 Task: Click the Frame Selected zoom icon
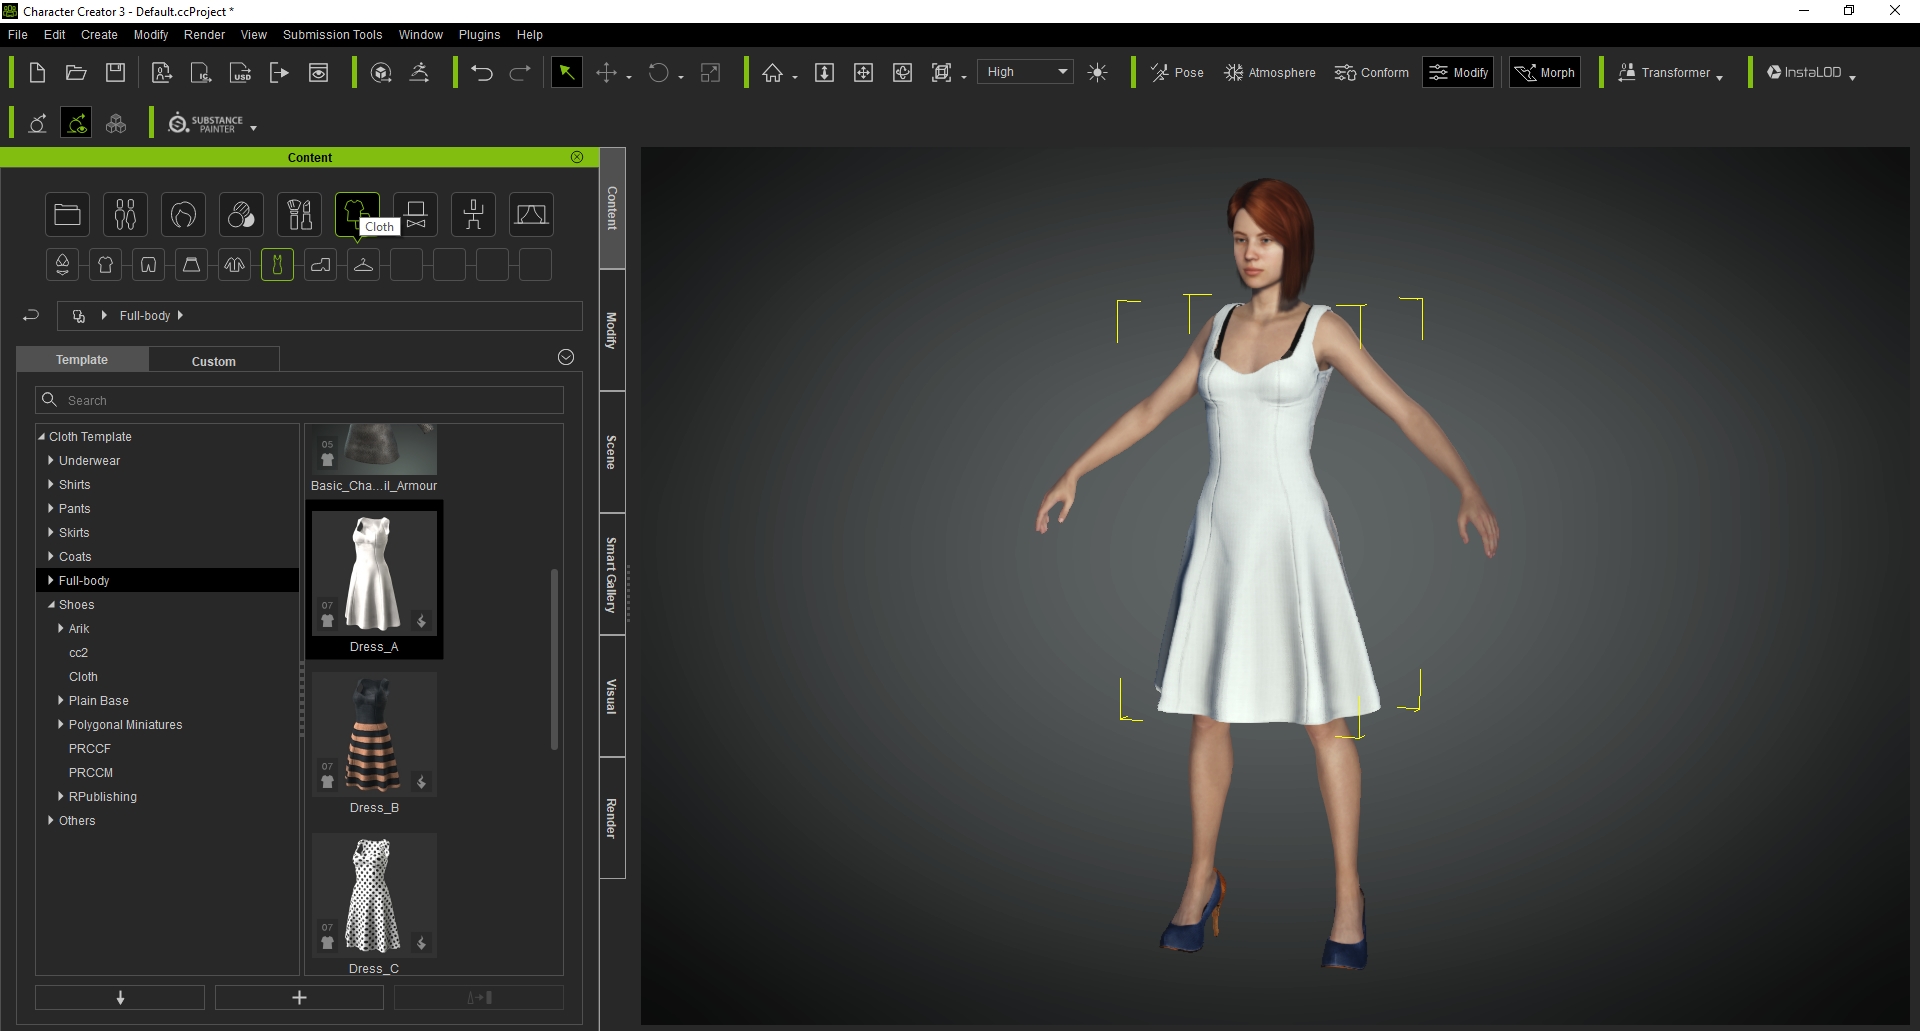pyautogui.click(x=941, y=73)
